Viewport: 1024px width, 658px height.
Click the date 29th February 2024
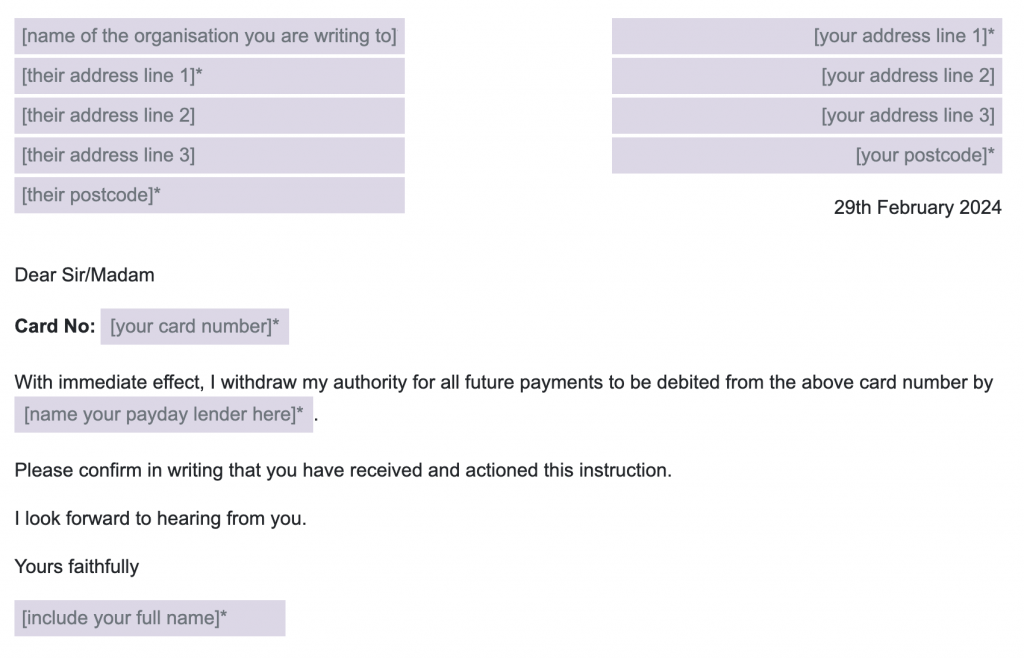click(917, 208)
